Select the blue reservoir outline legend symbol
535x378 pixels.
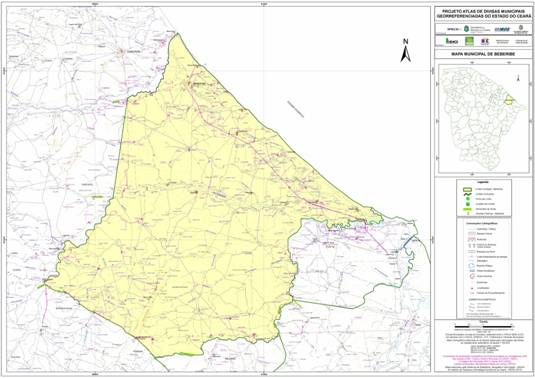point(471,265)
